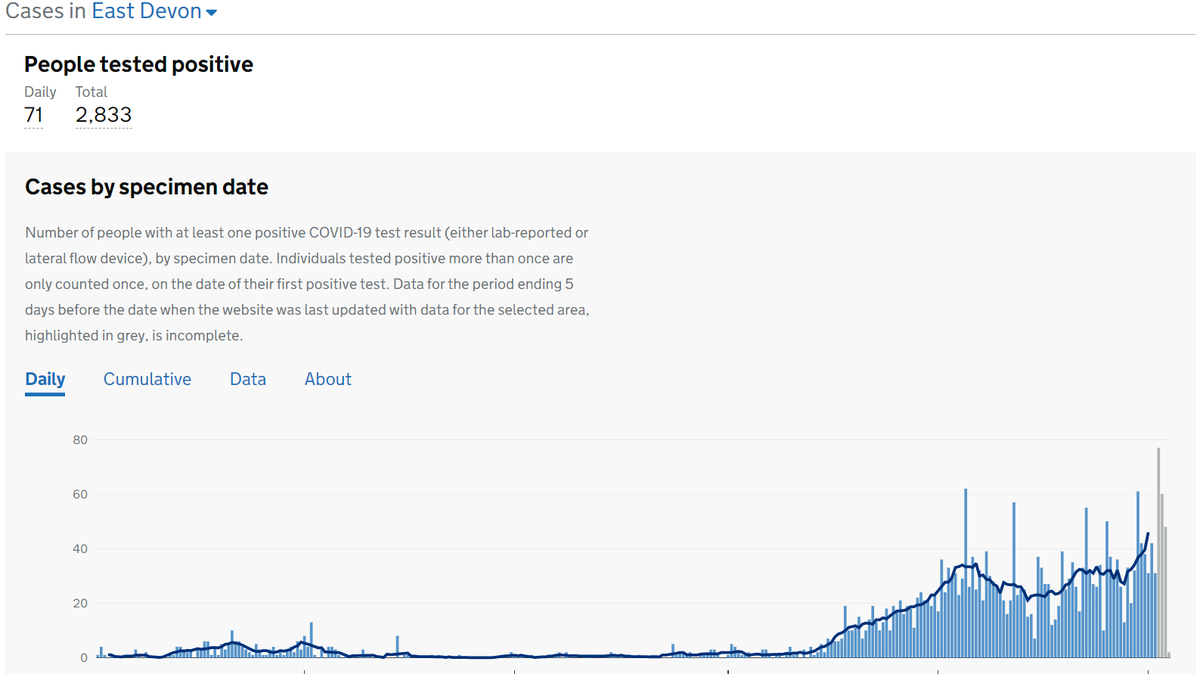
Task: Switch to the Cumulative tab
Action: pyautogui.click(x=147, y=379)
